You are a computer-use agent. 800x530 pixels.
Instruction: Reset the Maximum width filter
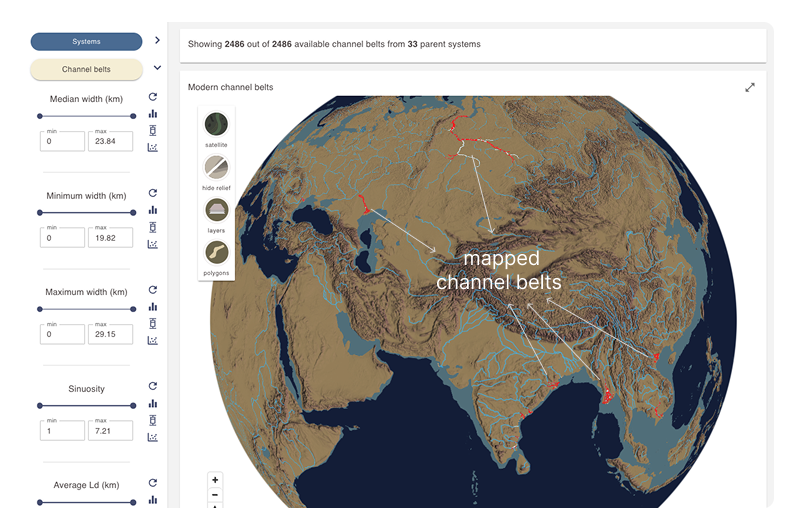point(153,290)
